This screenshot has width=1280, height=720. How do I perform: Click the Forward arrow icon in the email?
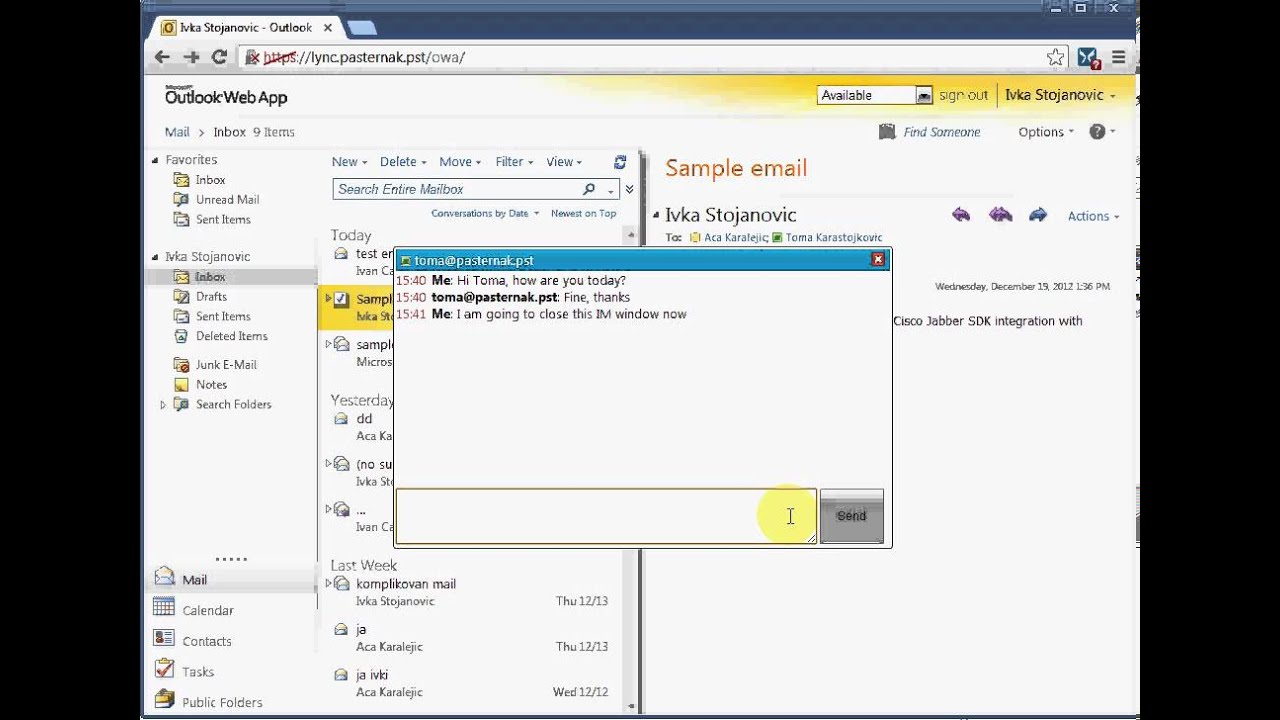point(1038,215)
